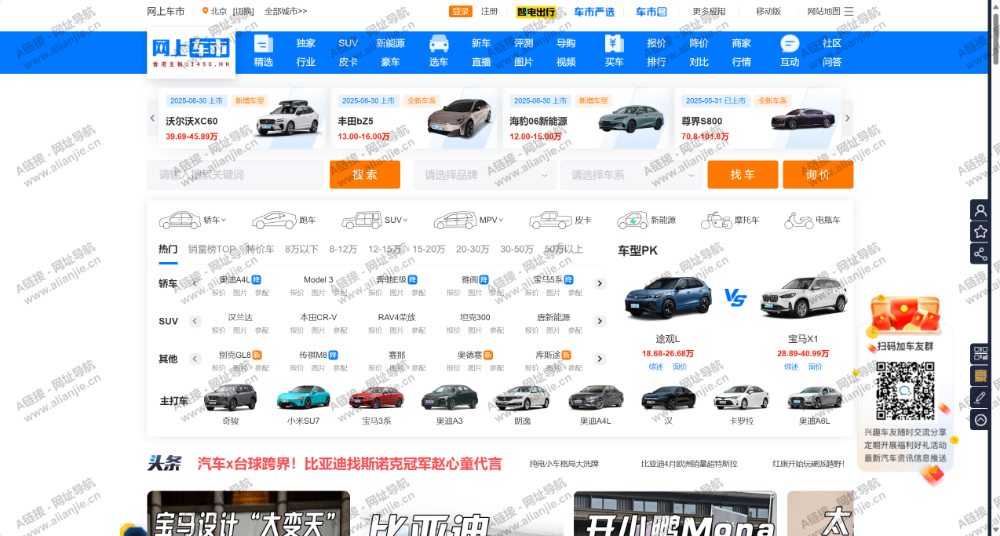
Task: Click the user profile icon in right sidebar
Action: point(980,210)
